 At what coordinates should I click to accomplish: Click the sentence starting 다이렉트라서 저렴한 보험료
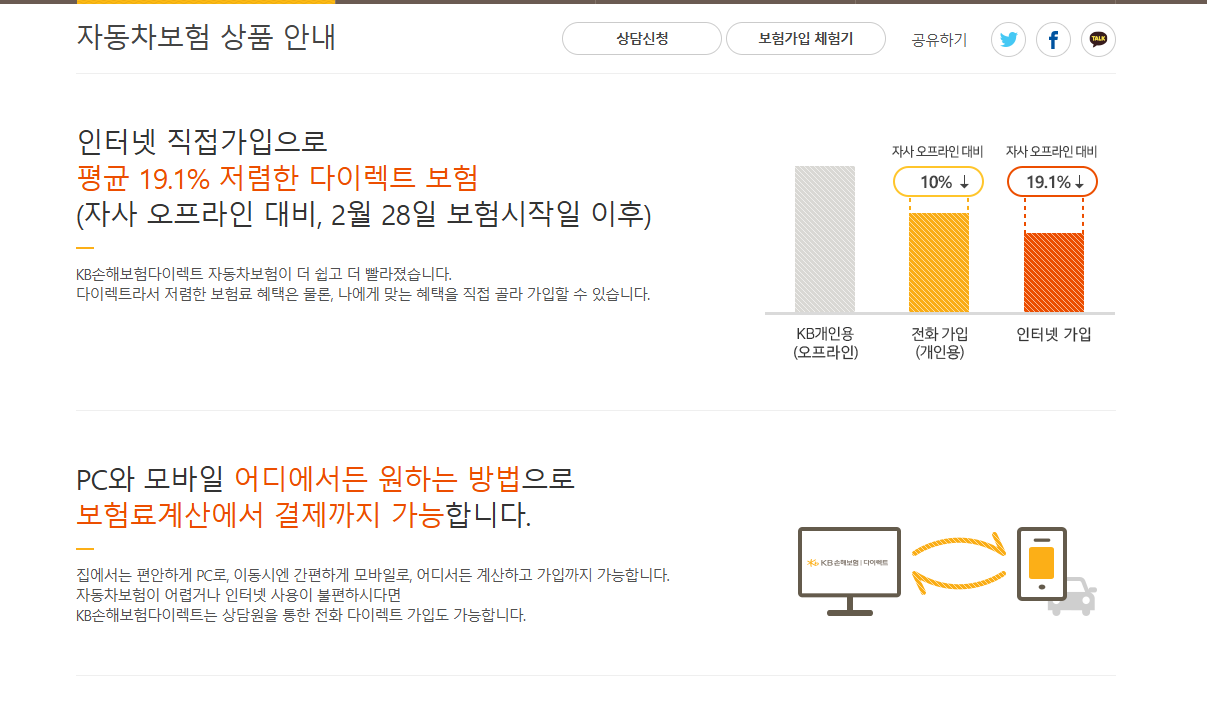click(x=363, y=294)
